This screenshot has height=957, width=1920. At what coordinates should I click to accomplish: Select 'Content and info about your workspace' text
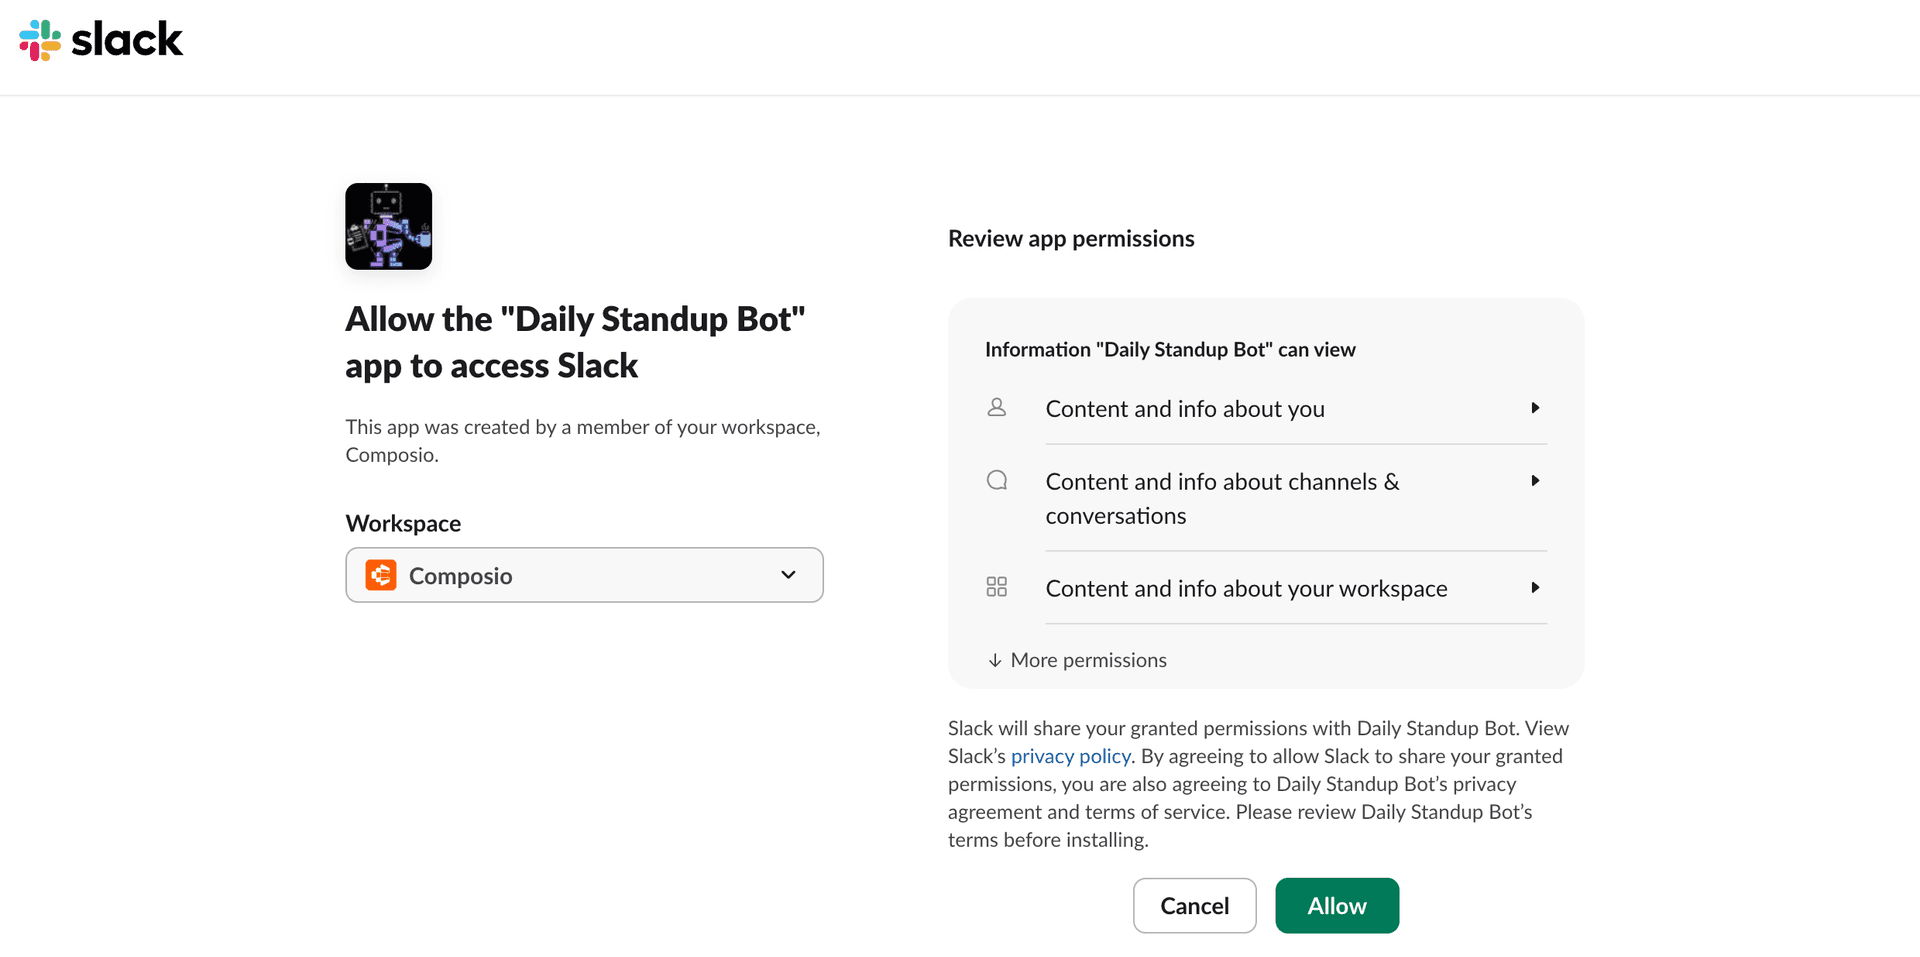click(1247, 589)
